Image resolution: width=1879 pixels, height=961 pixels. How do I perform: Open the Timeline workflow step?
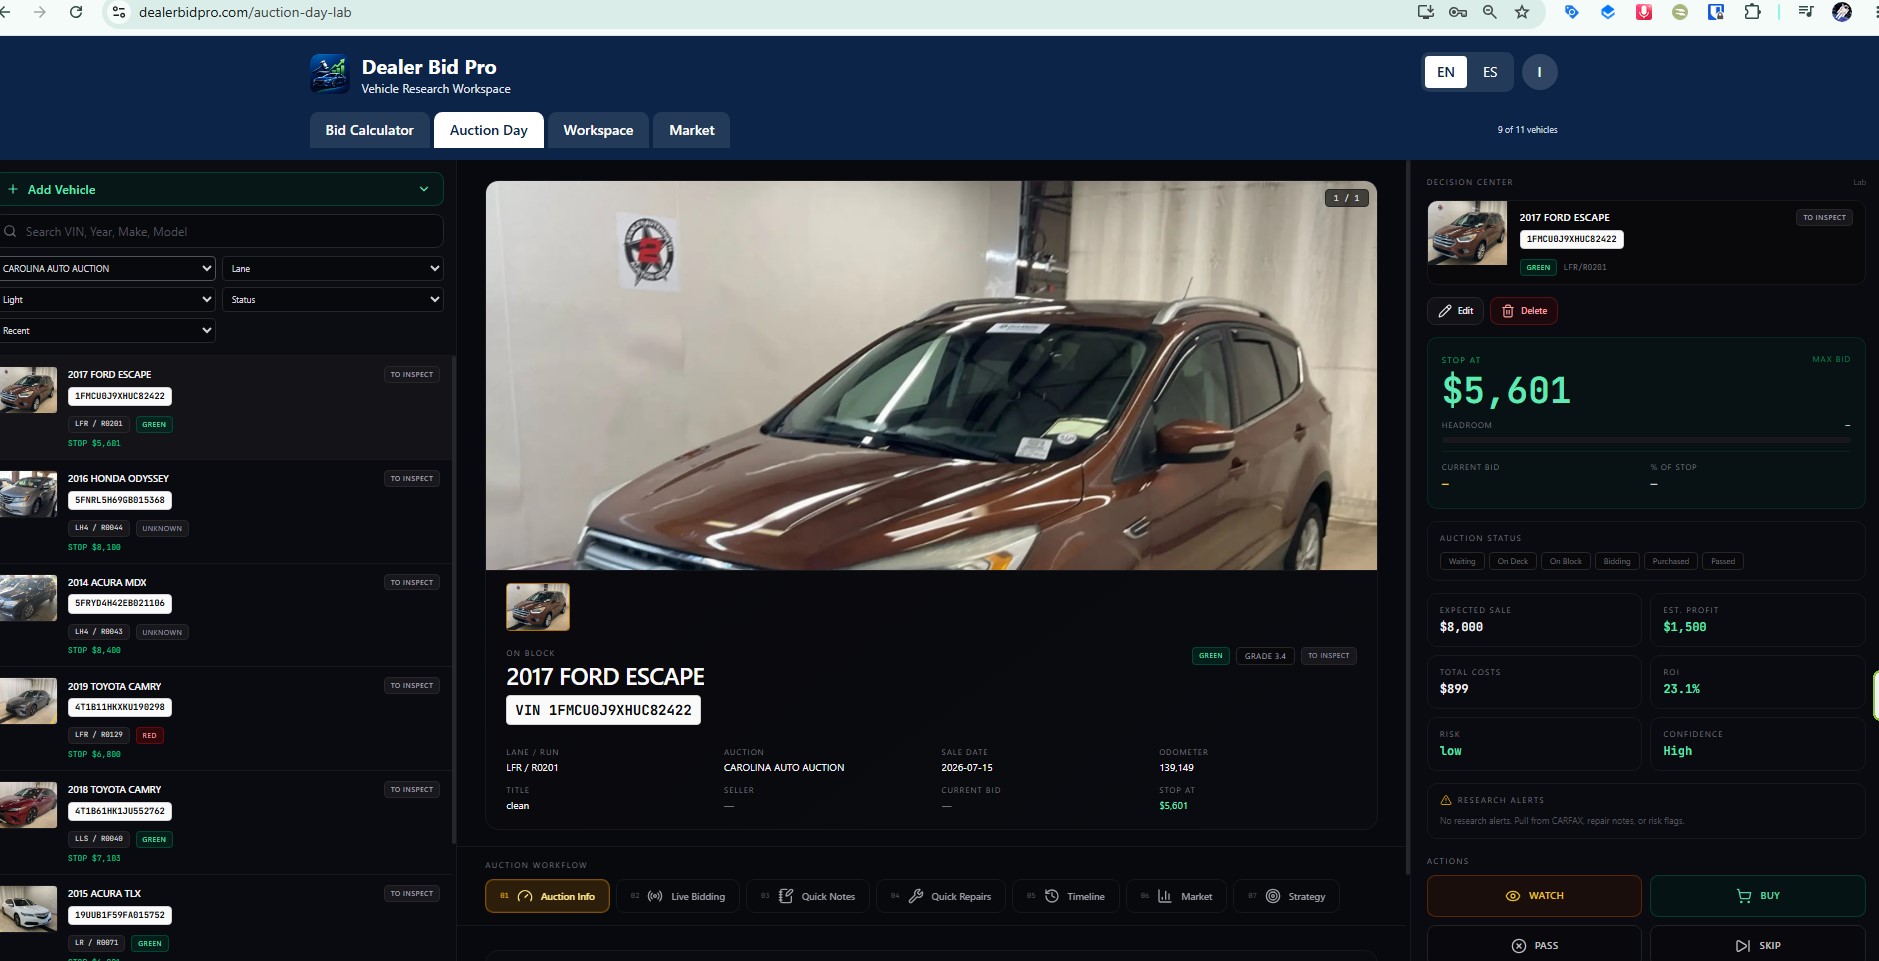[1066, 896]
